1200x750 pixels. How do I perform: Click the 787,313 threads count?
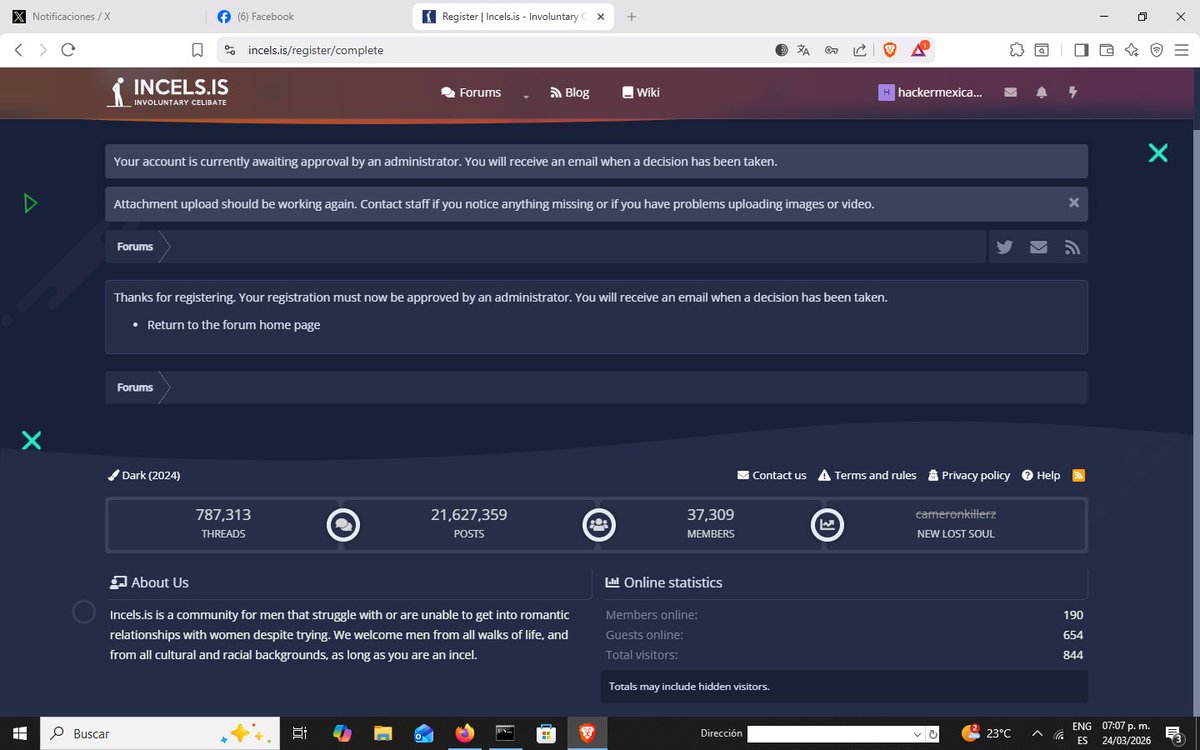click(x=223, y=514)
